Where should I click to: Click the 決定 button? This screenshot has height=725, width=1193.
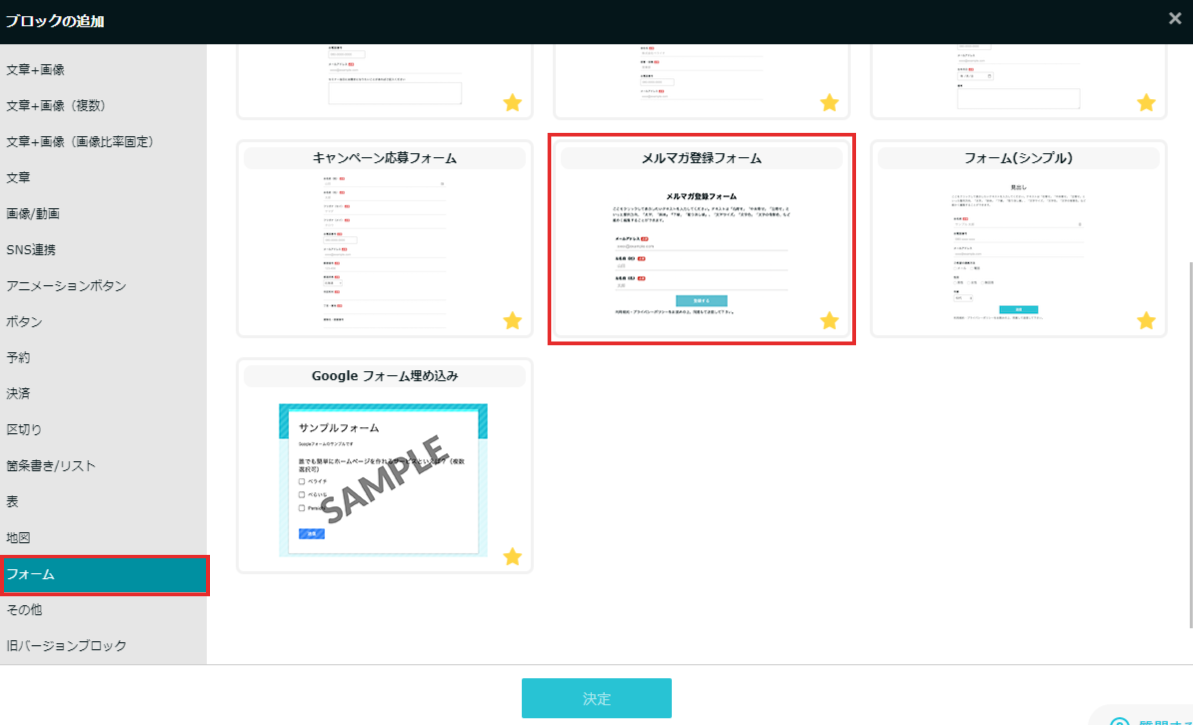[x=596, y=698]
